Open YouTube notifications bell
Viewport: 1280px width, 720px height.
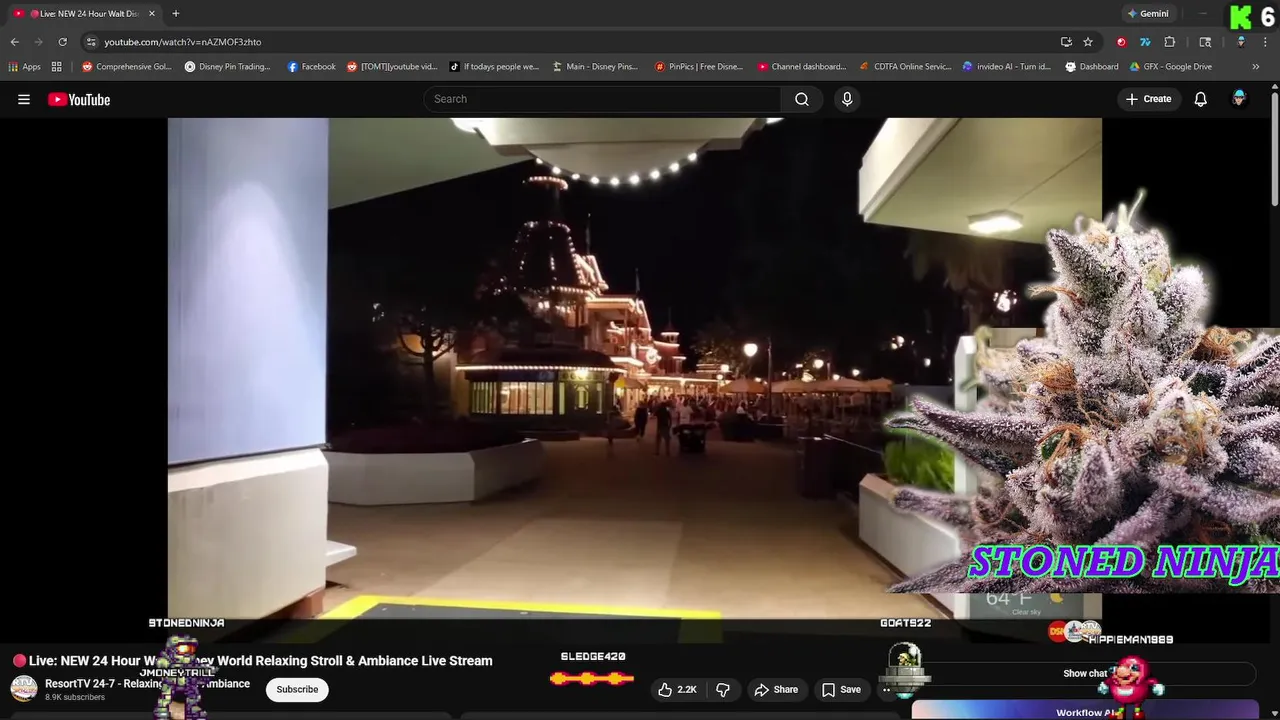coord(1200,99)
